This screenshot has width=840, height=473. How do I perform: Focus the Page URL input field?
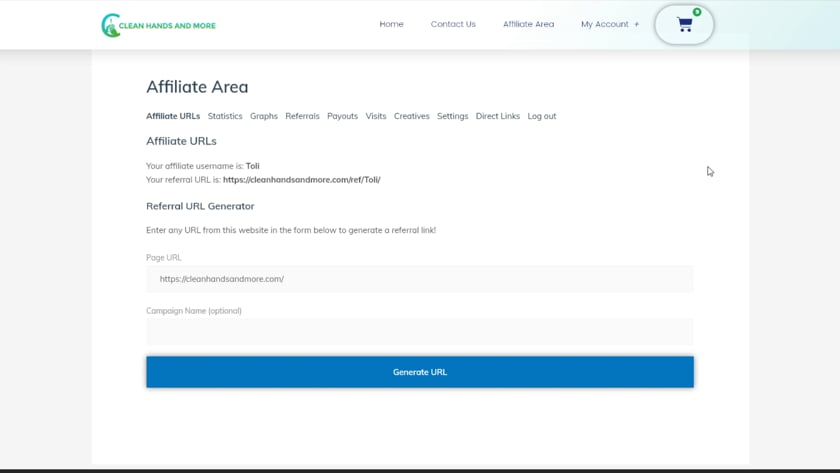pyautogui.click(x=420, y=279)
